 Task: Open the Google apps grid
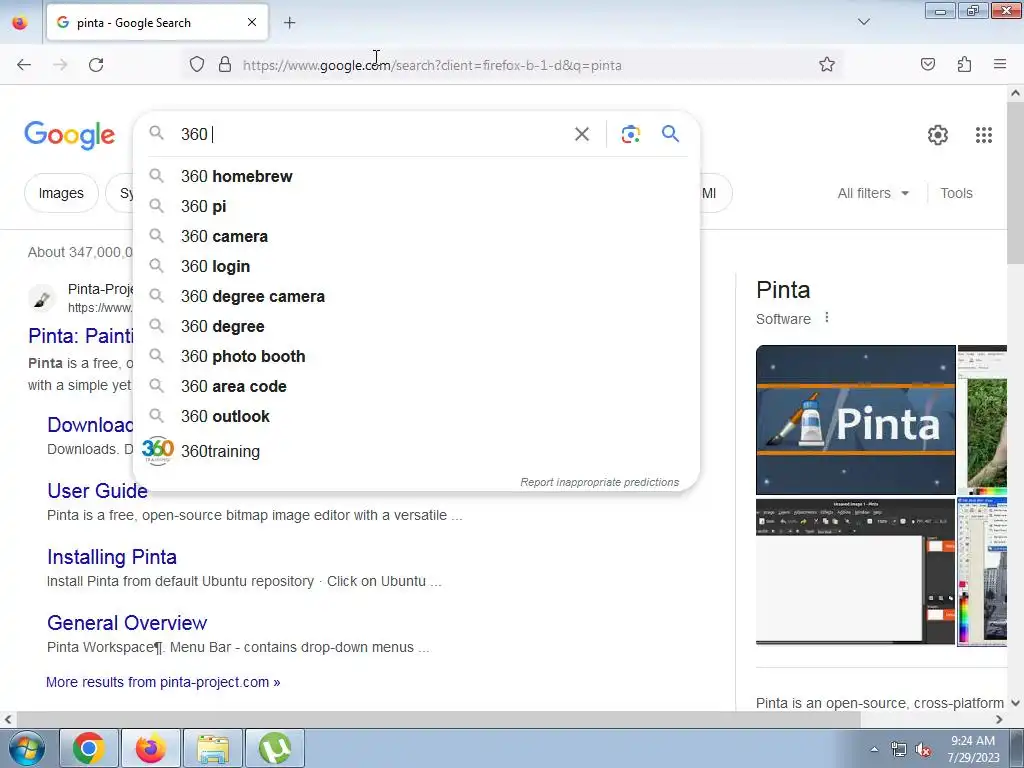pyautogui.click(x=984, y=135)
